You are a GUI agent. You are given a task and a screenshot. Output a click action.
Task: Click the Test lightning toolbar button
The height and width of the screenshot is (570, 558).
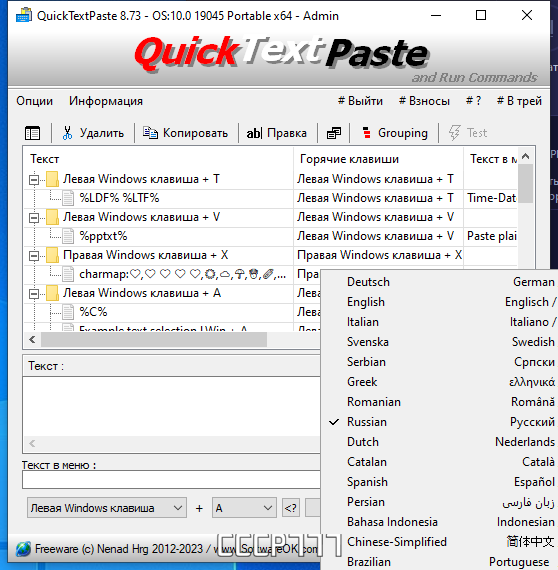tap(467, 133)
